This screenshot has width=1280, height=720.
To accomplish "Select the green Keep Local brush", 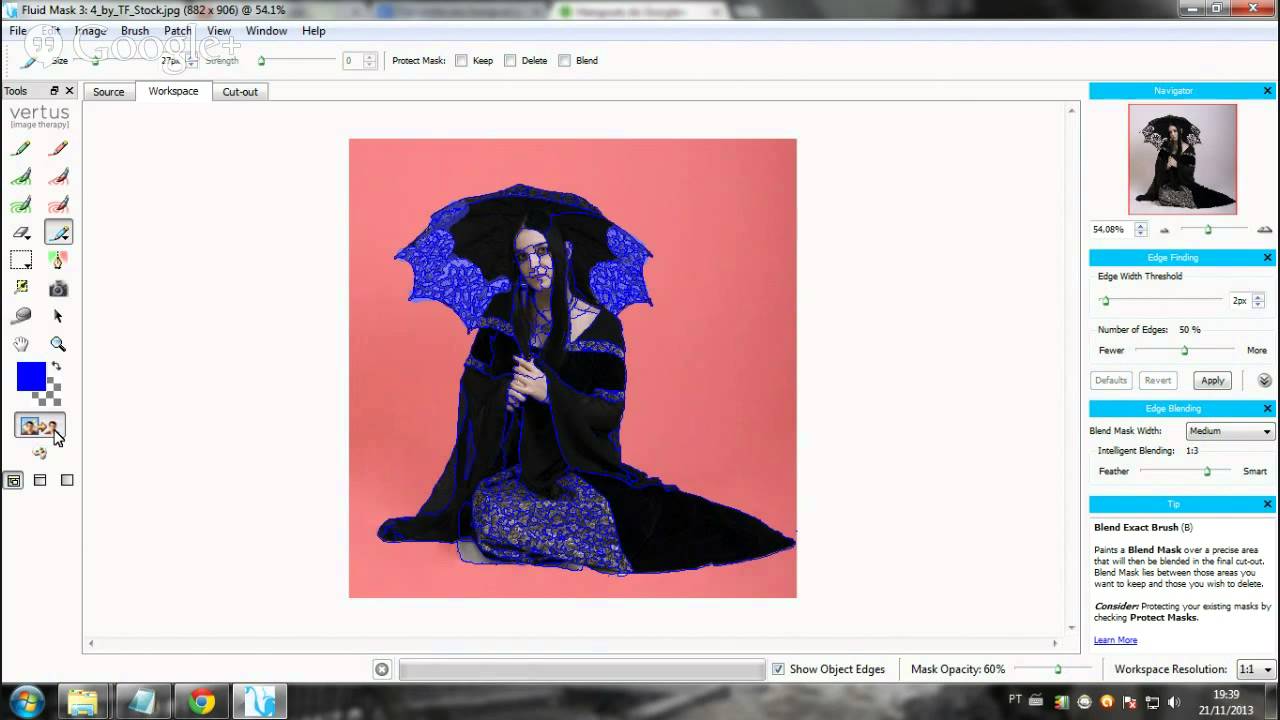I will click(21, 176).
